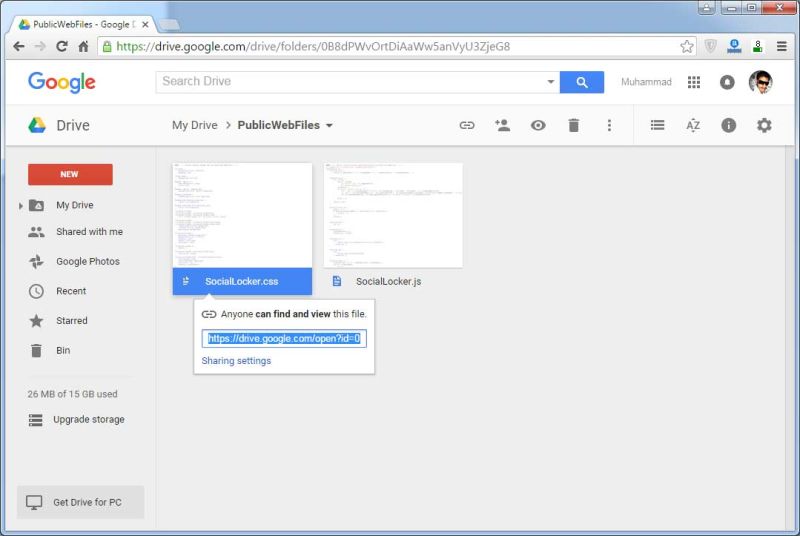Open the AZ sort options
Screen dimensions: 800x536
693,125
